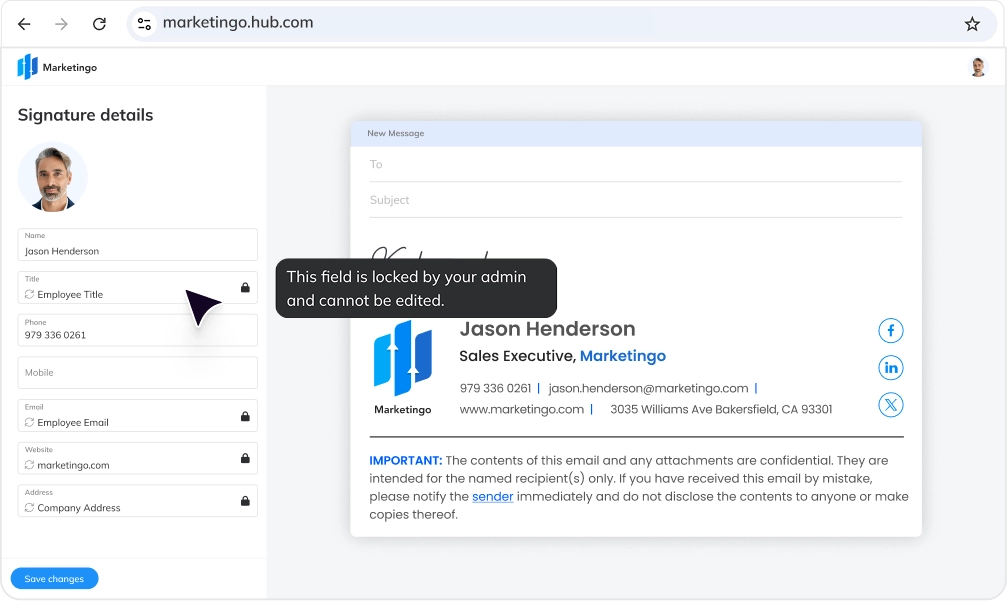The width and height of the screenshot is (1007, 601).
Task: Edit the Name field Jason Henderson
Action: tap(137, 245)
